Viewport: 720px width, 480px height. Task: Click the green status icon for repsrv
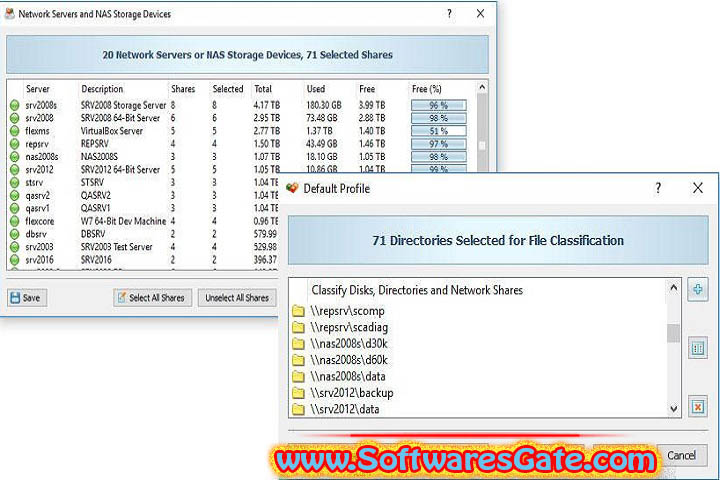coord(15,144)
